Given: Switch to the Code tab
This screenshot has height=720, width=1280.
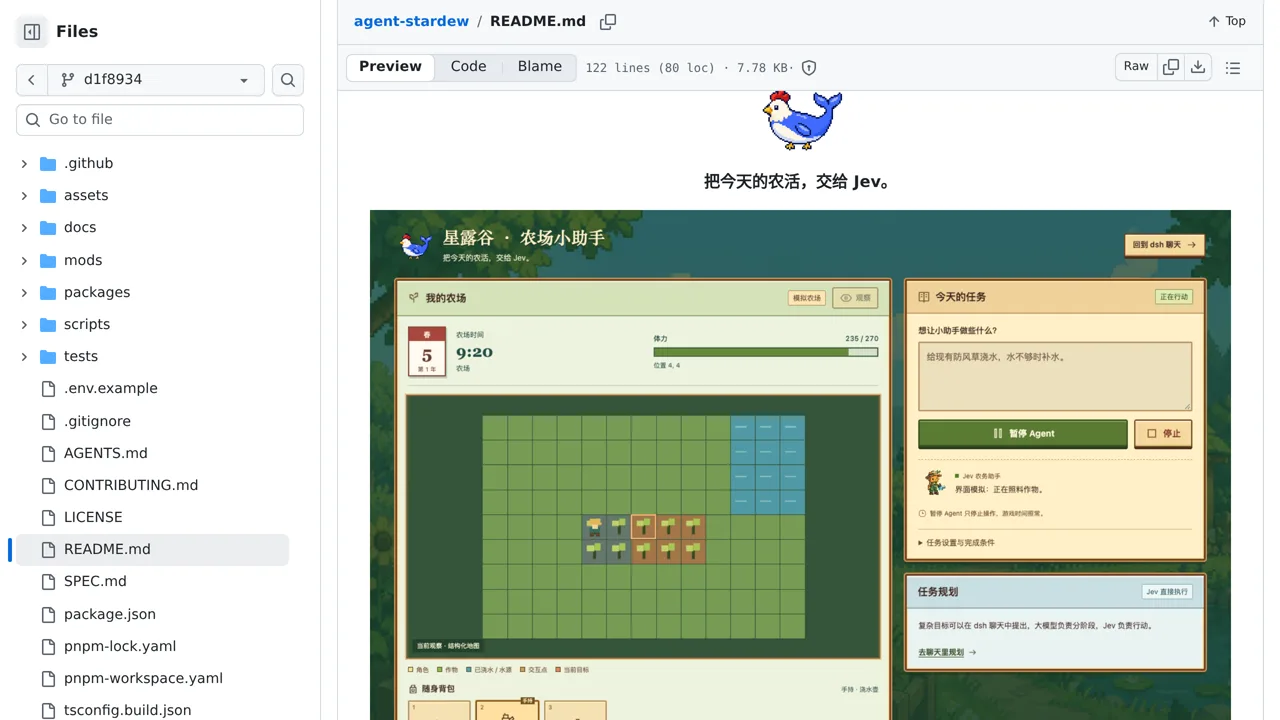Looking at the screenshot, I should click(468, 67).
